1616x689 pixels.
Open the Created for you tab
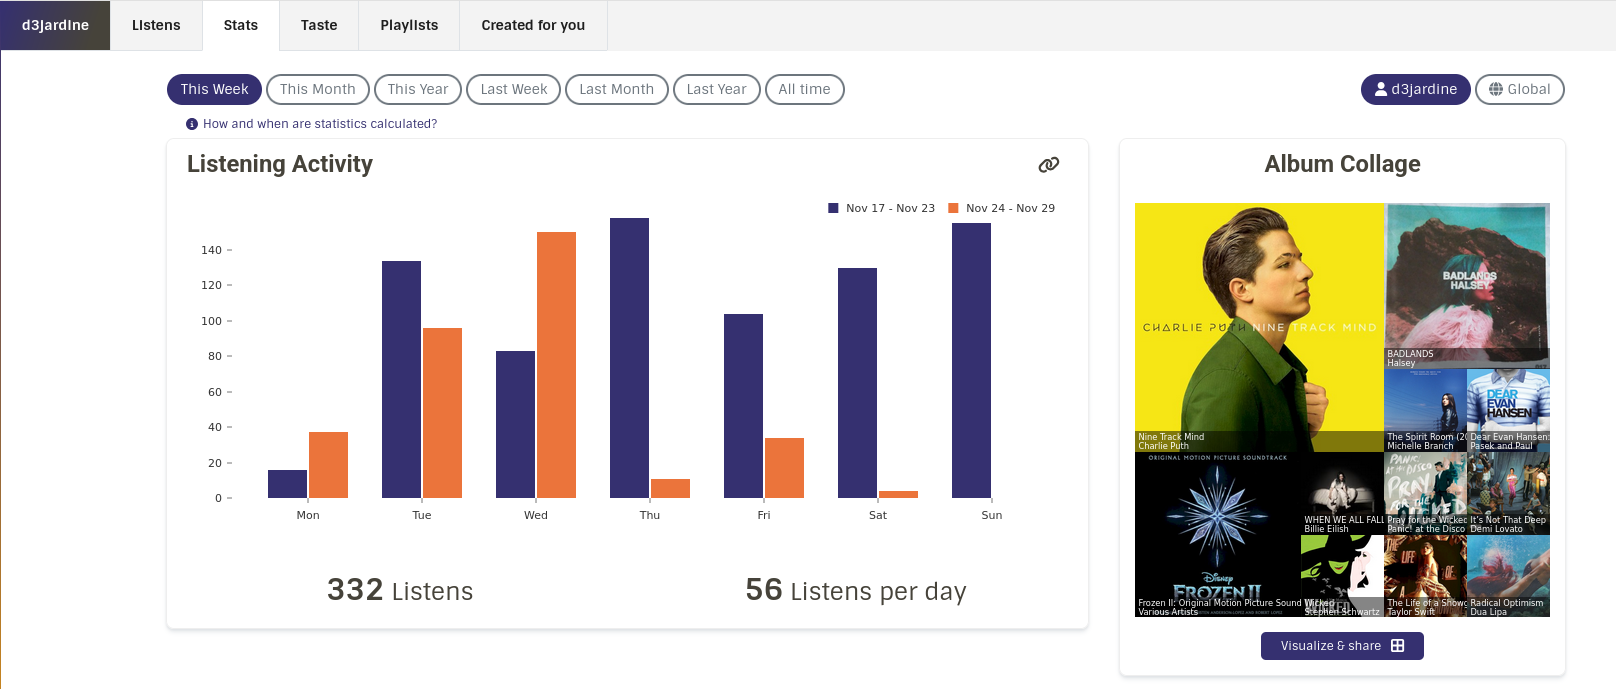pos(533,25)
